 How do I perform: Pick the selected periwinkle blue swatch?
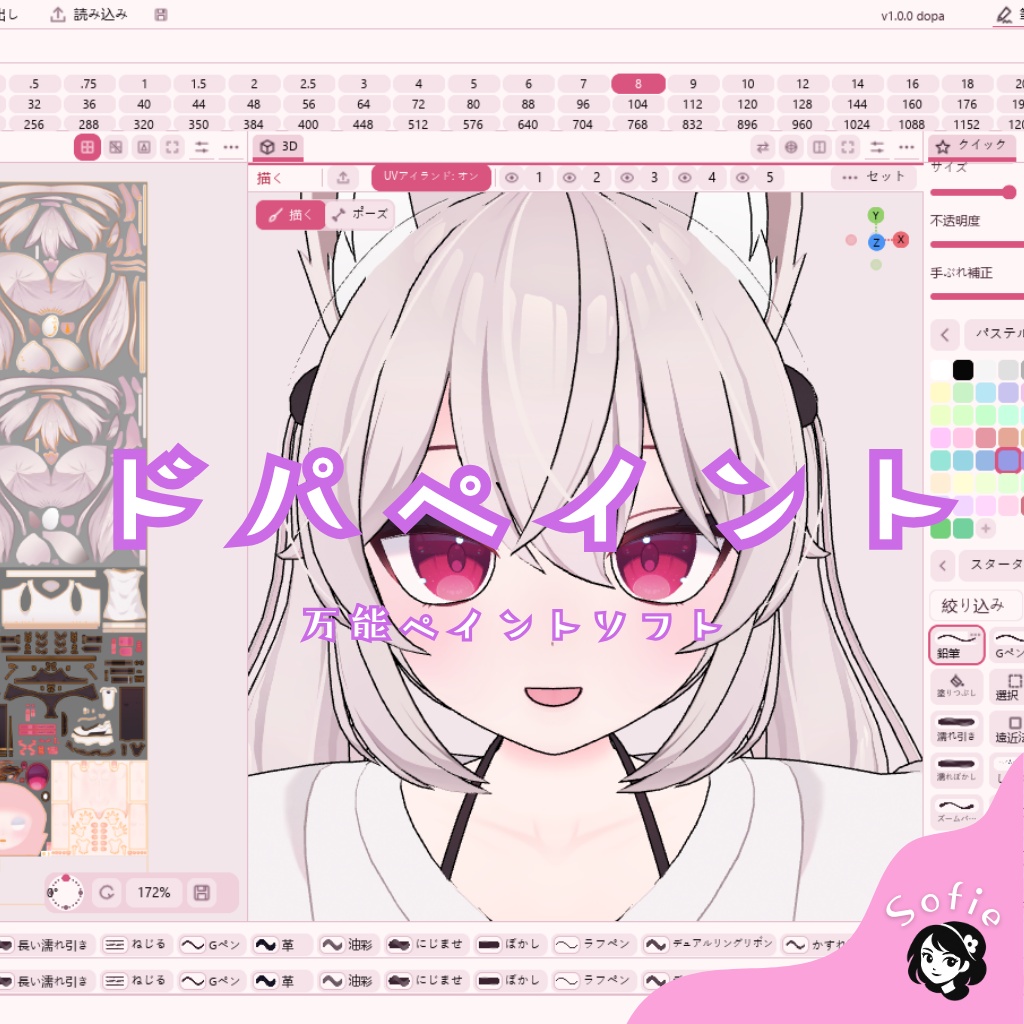(1008, 460)
